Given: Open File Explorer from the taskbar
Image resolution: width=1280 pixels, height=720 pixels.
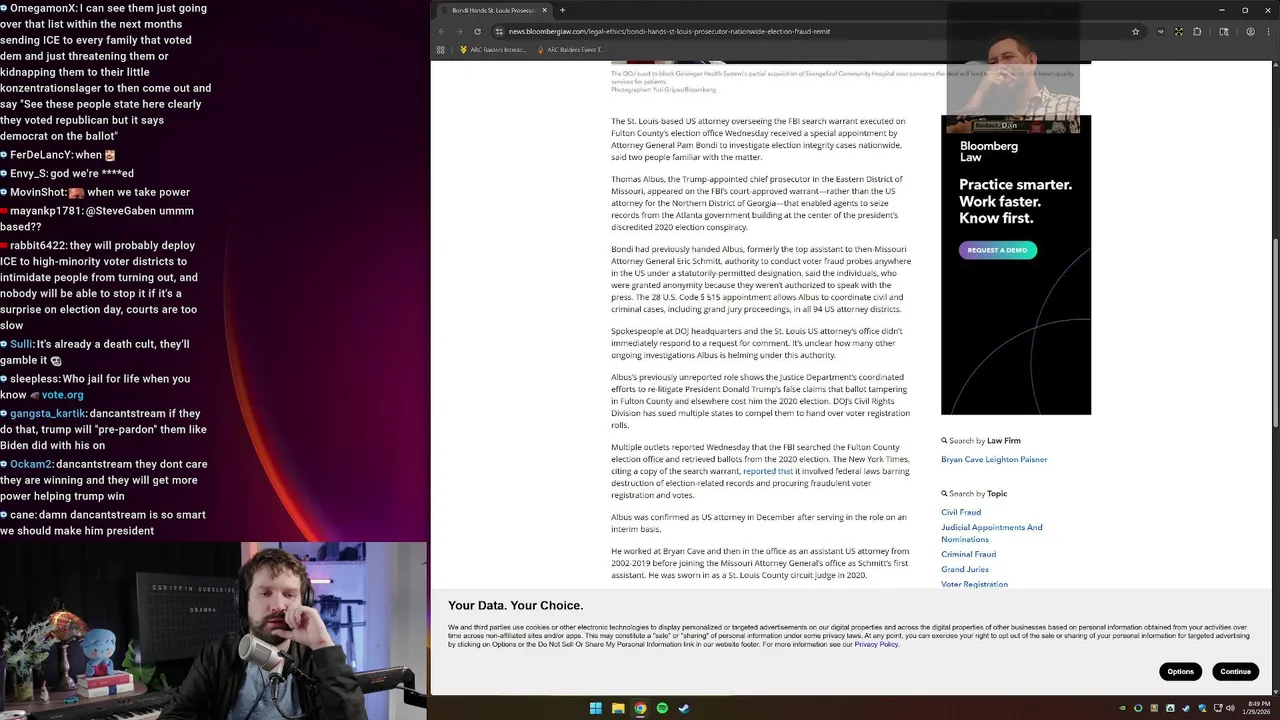Looking at the screenshot, I should pos(618,708).
